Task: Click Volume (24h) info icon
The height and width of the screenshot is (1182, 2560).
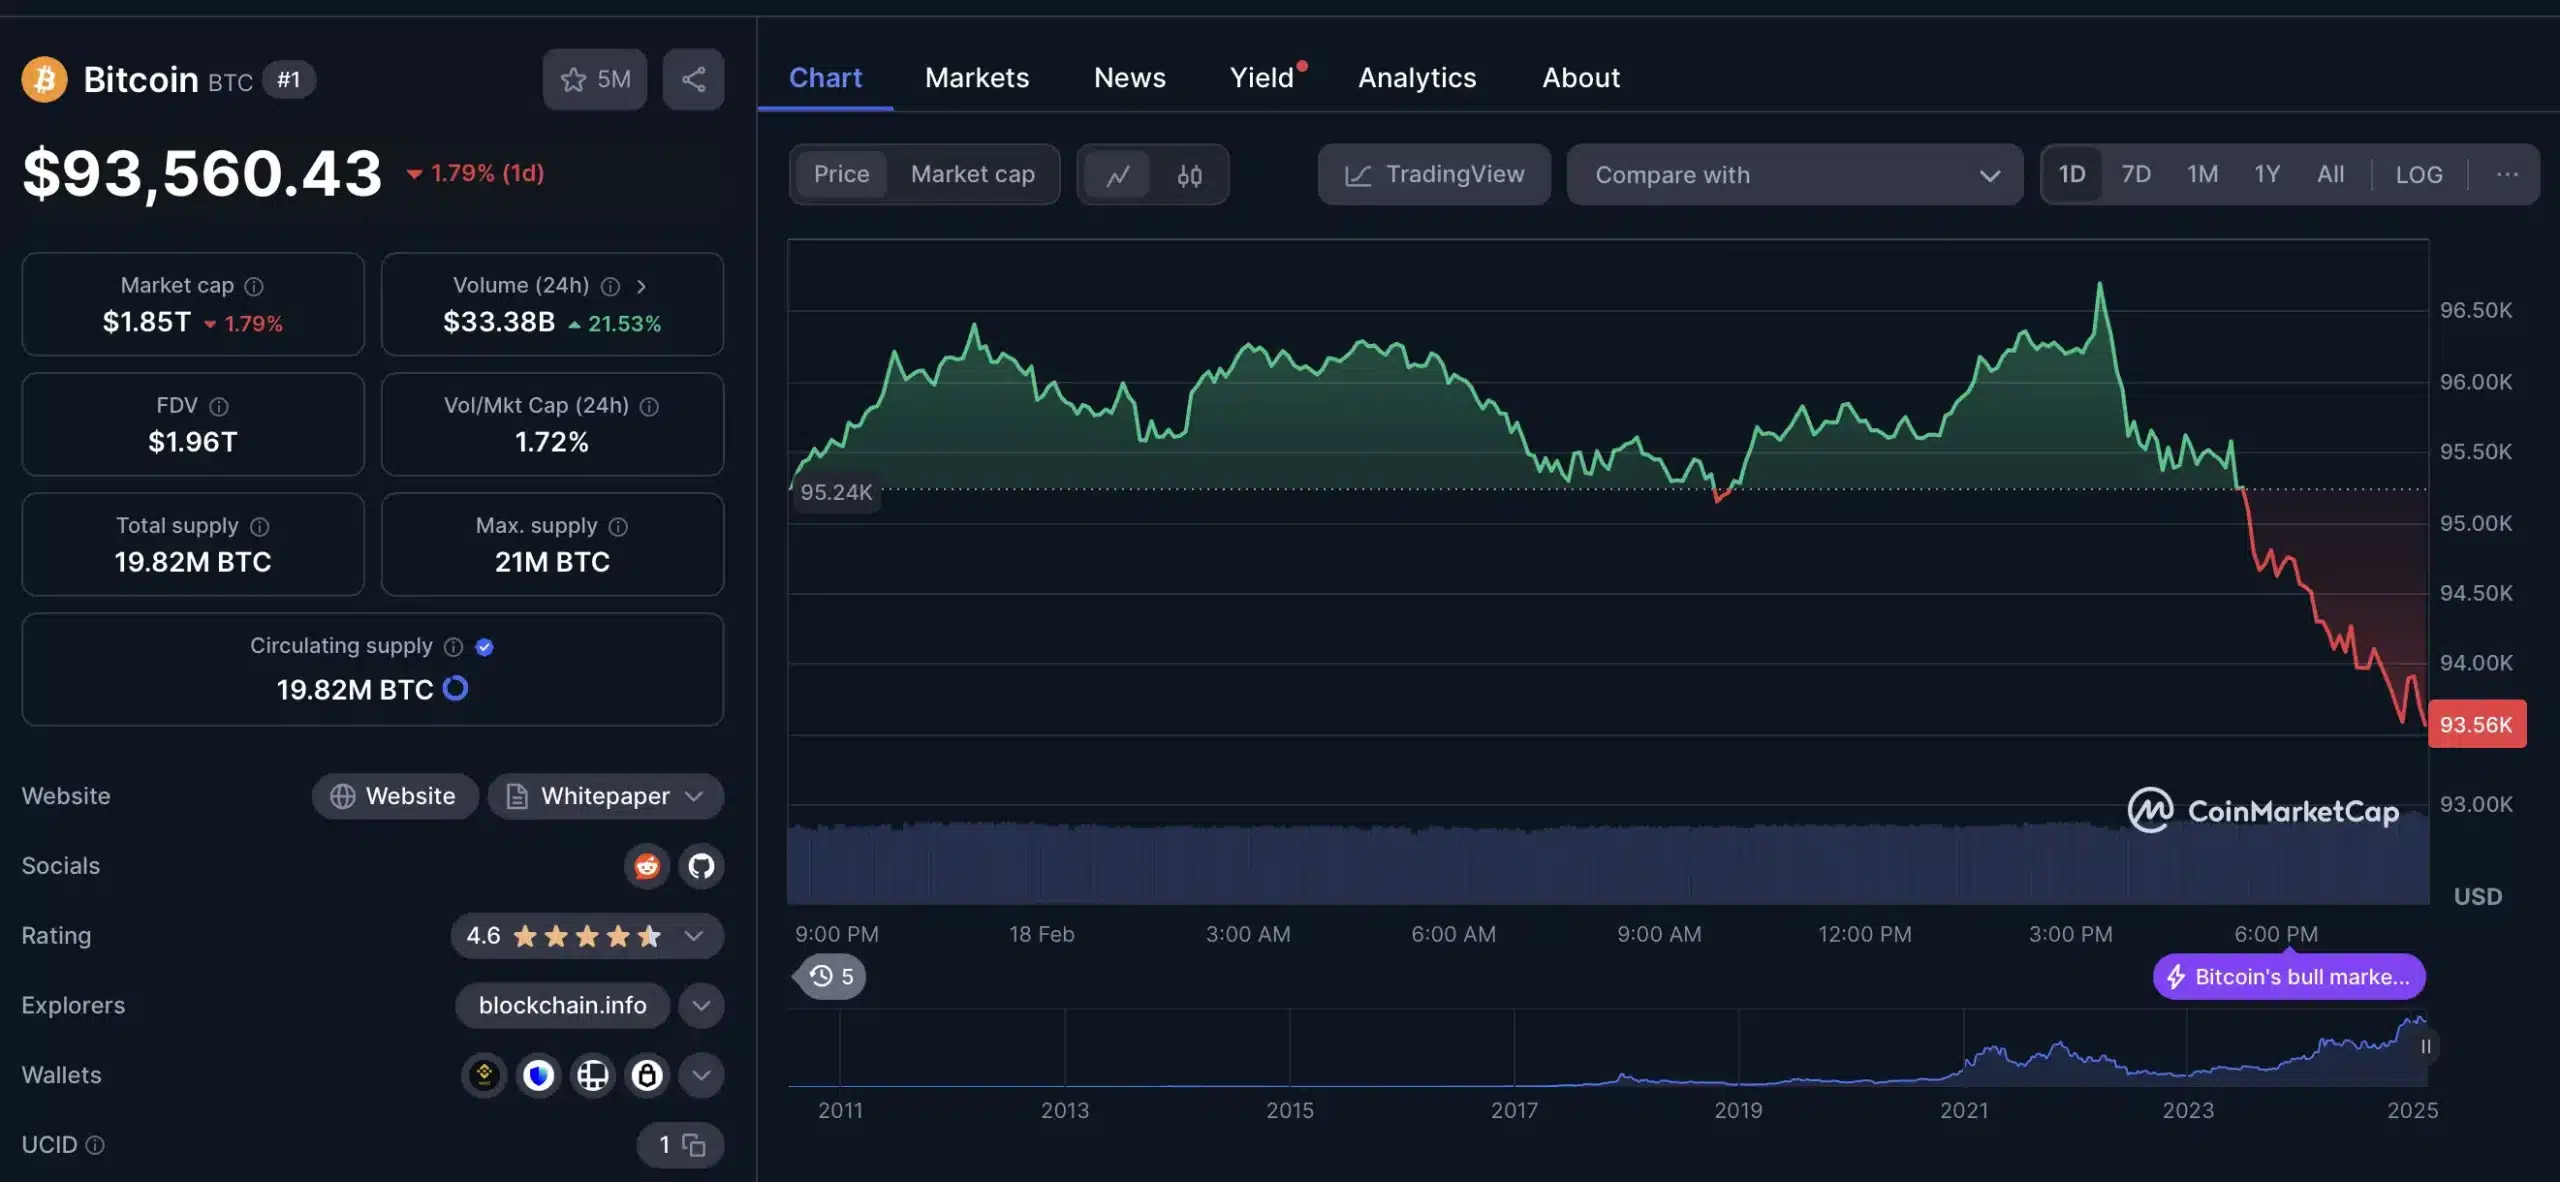Action: [x=610, y=286]
